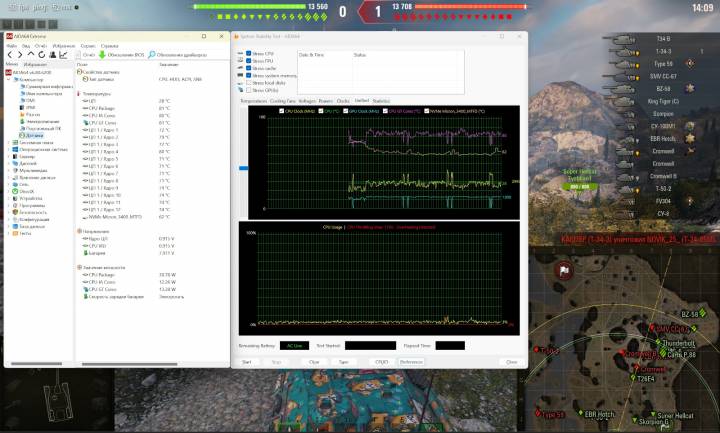Expand Хранение данных branch
720x433 pixels.
(8, 177)
